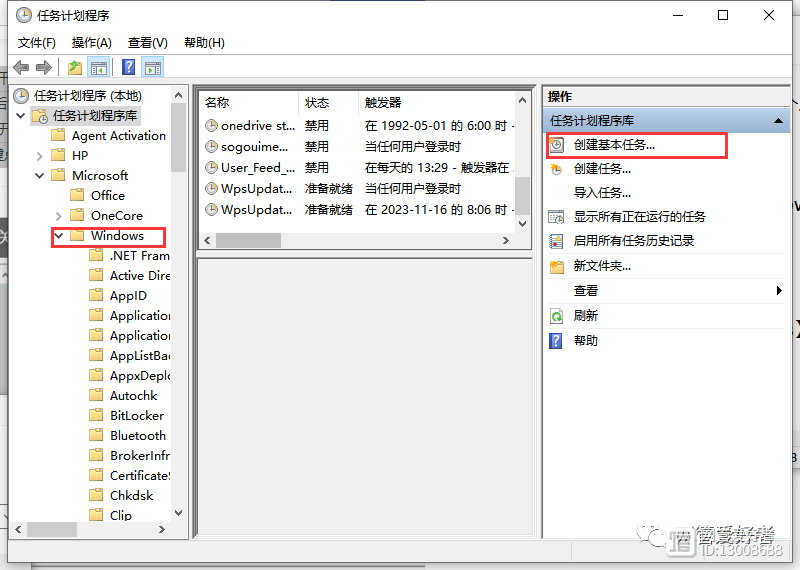Click the 帮助 icon in actions pane
Image resolution: width=800 pixels, height=570 pixels.
point(556,340)
